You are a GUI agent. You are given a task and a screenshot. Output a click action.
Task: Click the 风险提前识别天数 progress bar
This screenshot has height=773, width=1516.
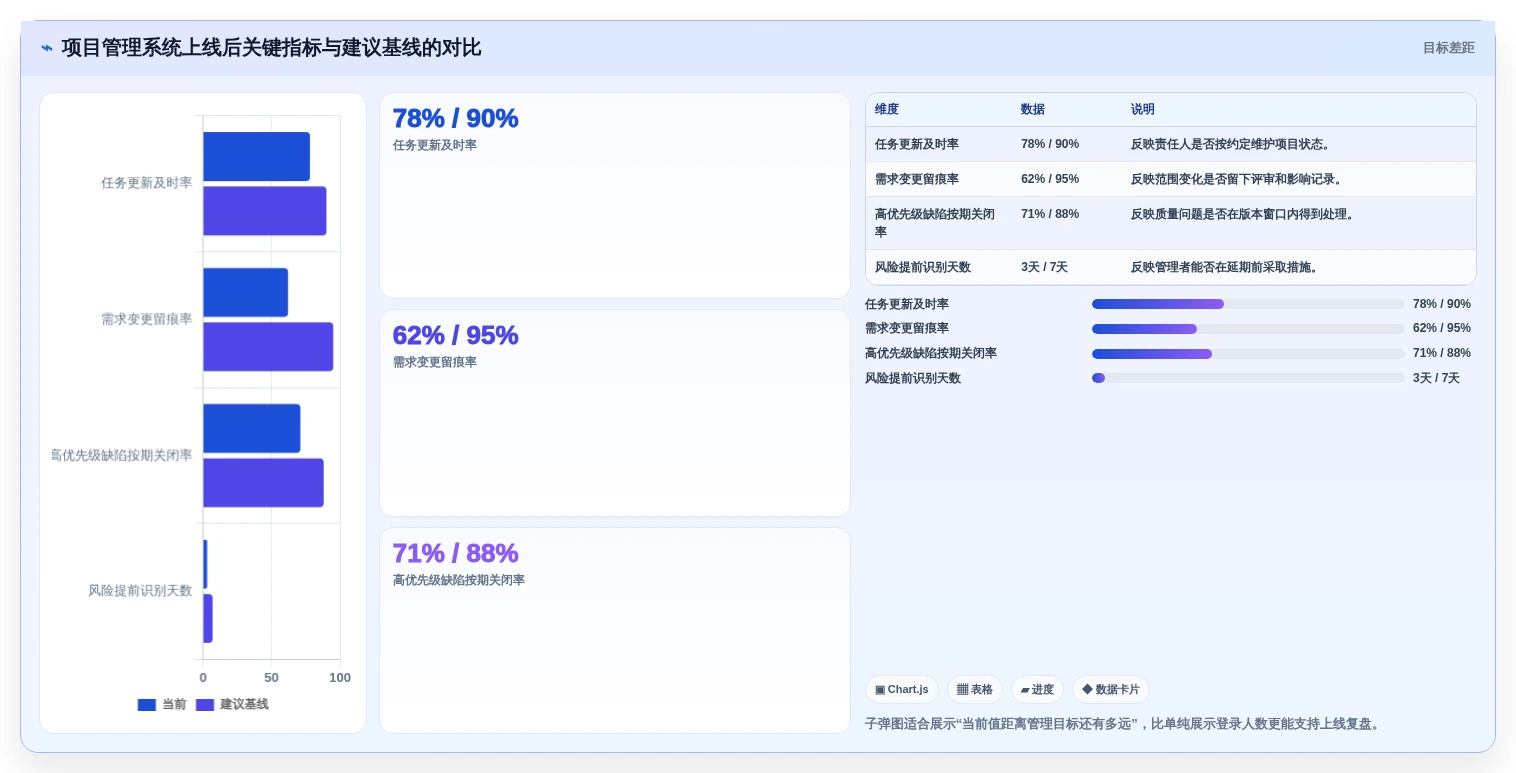point(1248,378)
